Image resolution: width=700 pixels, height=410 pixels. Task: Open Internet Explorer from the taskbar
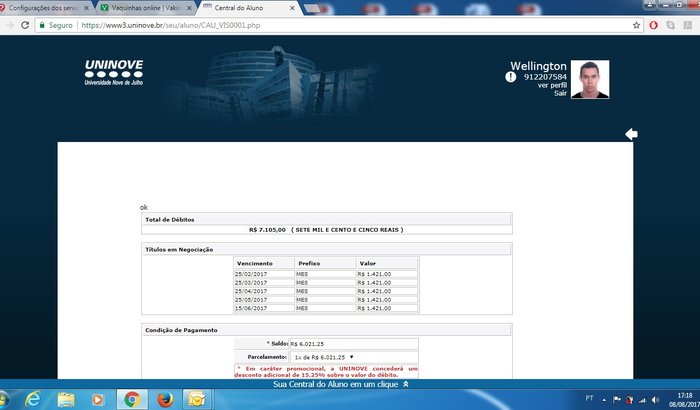(x=33, y=399)
